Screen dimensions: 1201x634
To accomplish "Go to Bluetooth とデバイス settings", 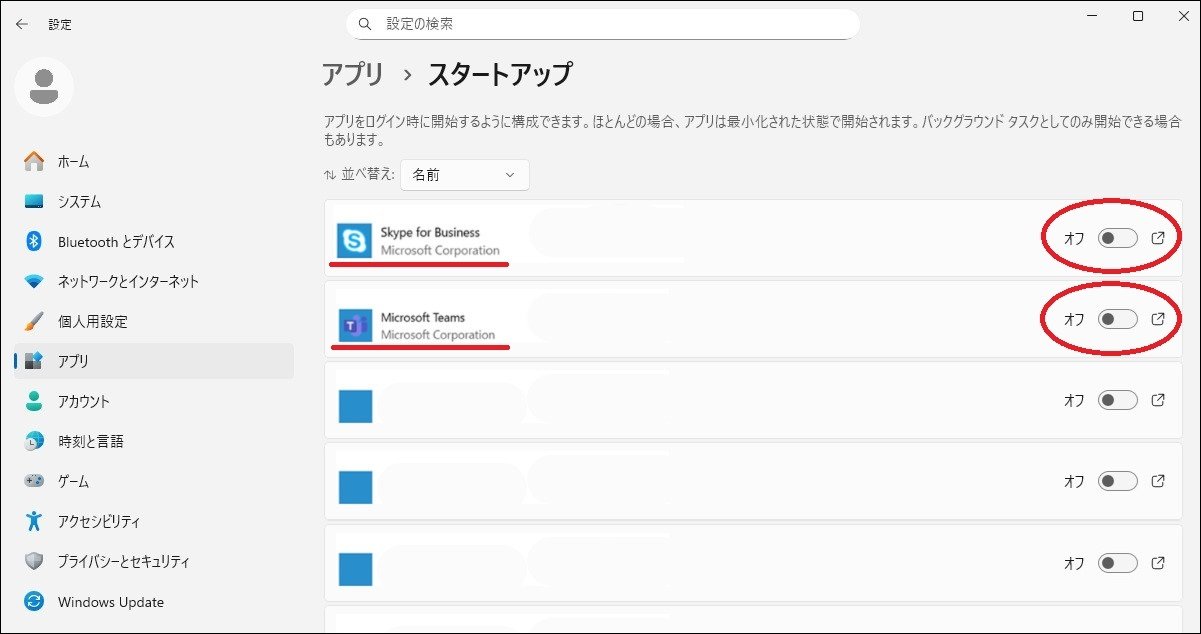I will click(116, 242).
